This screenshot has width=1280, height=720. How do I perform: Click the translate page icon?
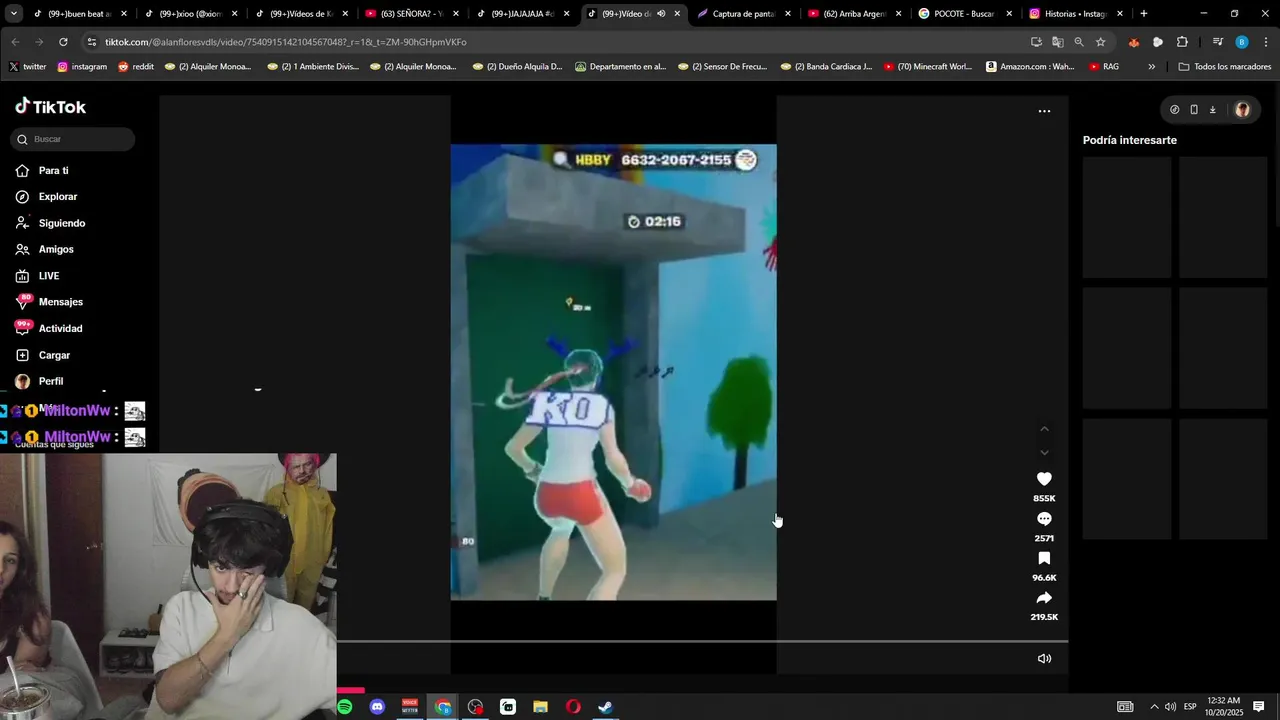pos(1058,42)
